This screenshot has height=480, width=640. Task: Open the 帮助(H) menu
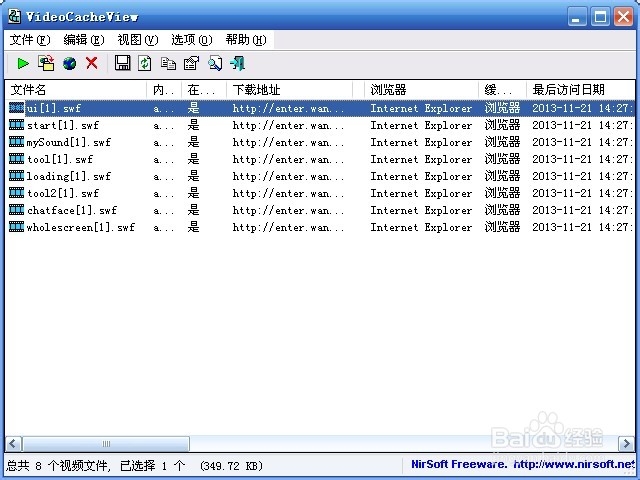click(246, 40)
